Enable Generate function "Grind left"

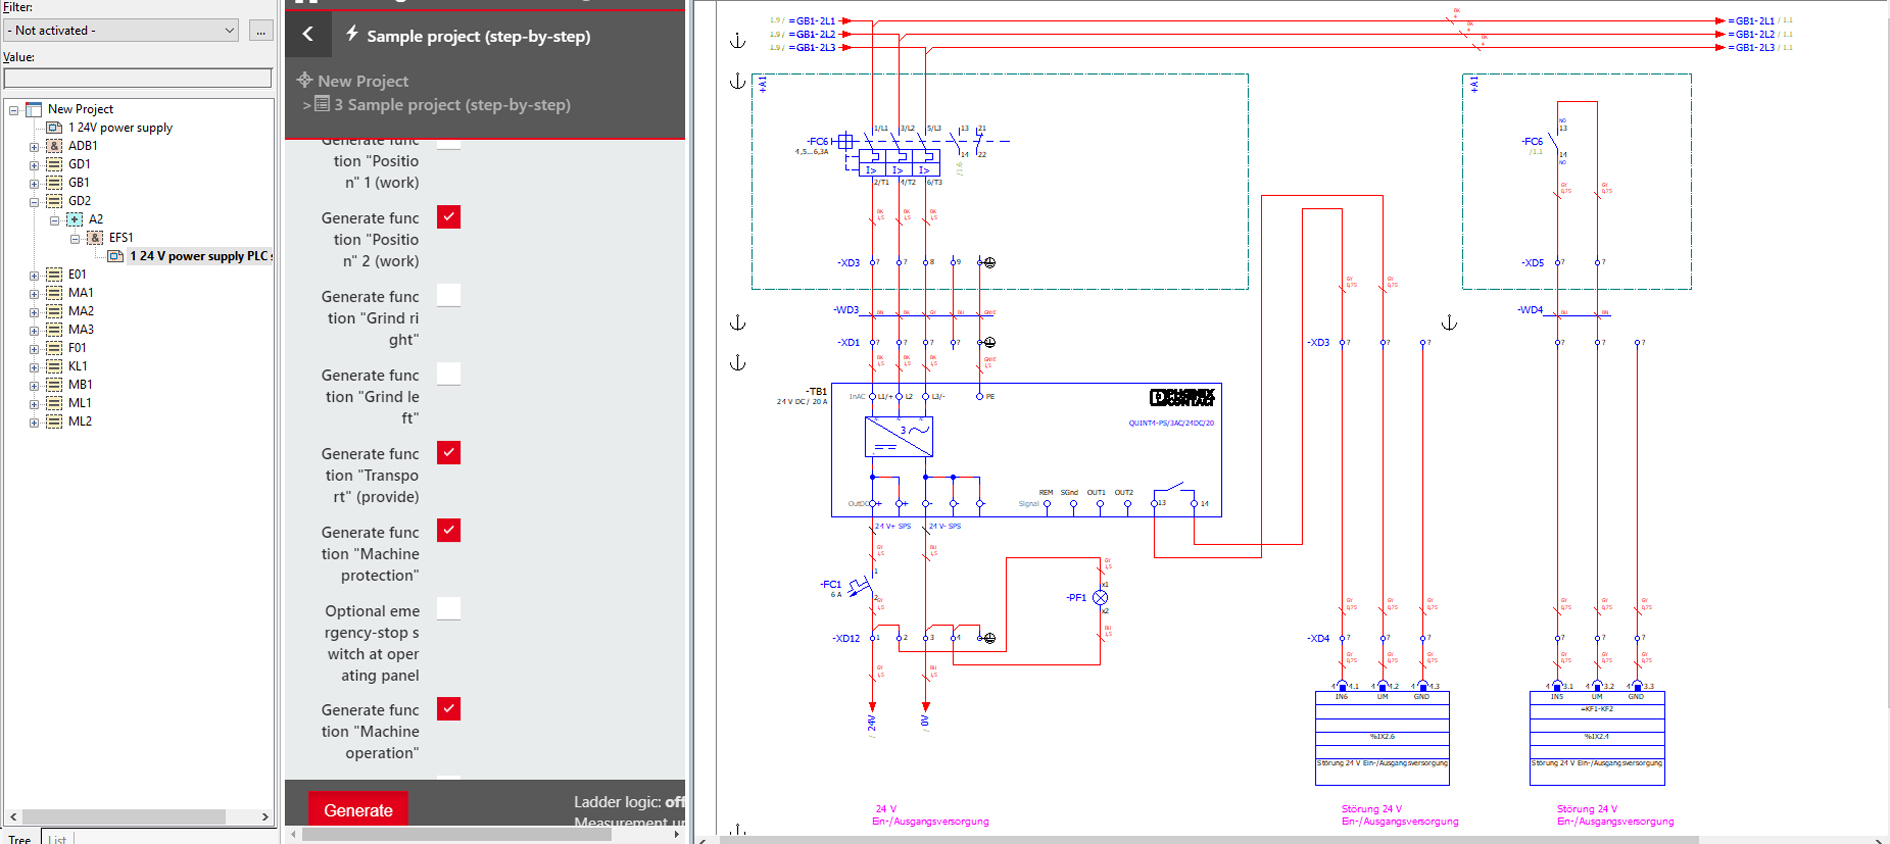[449, 373]
